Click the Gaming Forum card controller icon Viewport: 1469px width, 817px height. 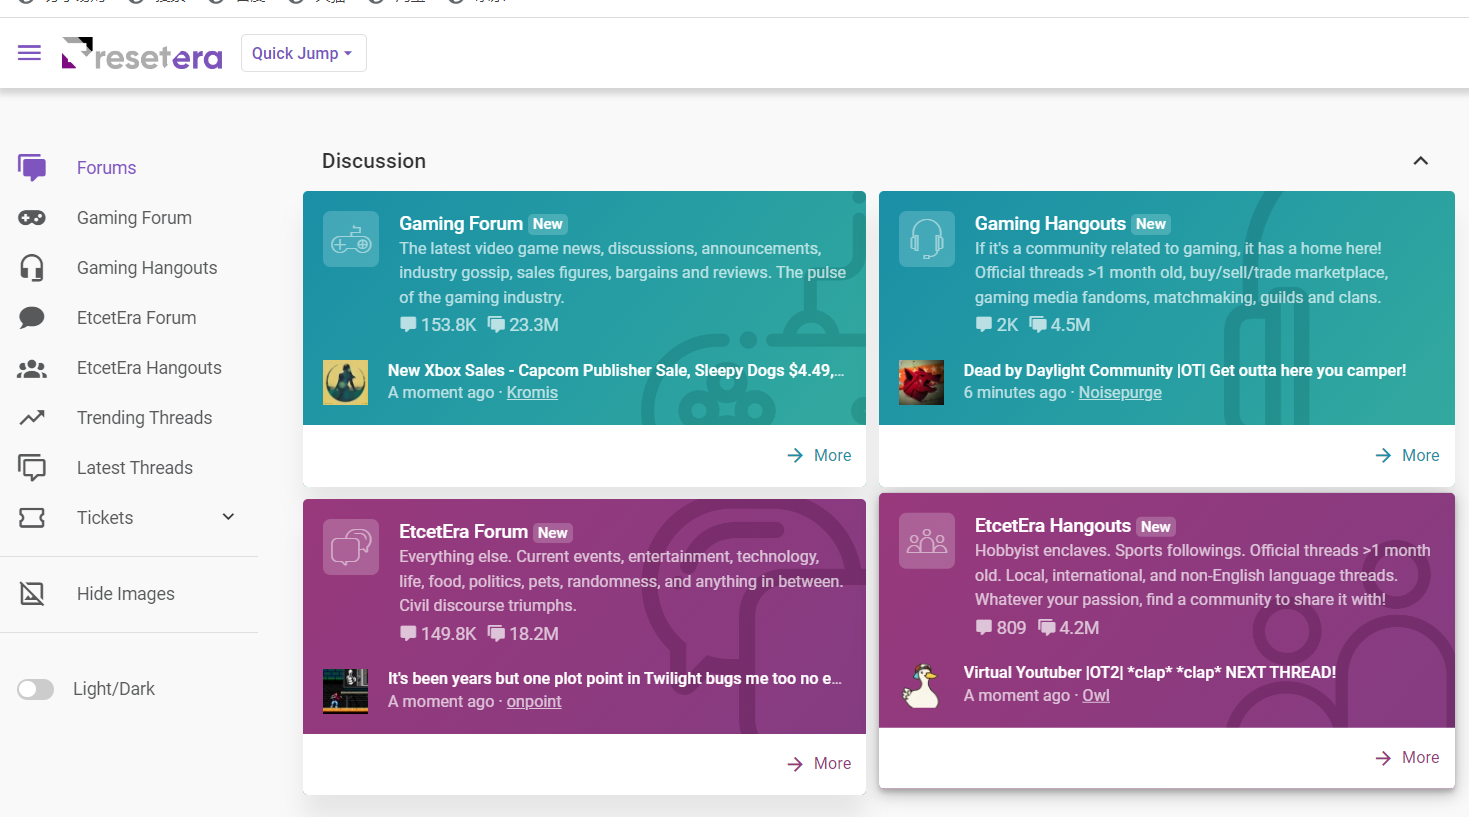click(351, 239)
